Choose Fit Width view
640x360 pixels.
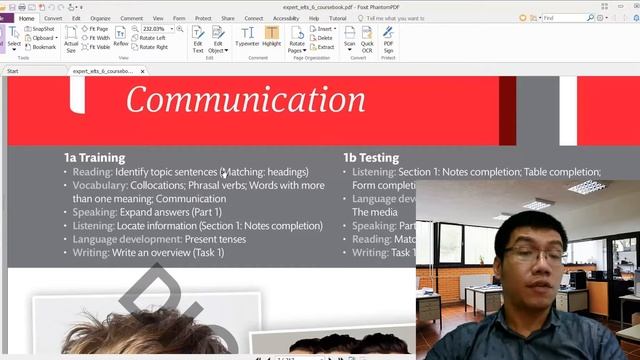click(96, 38)
